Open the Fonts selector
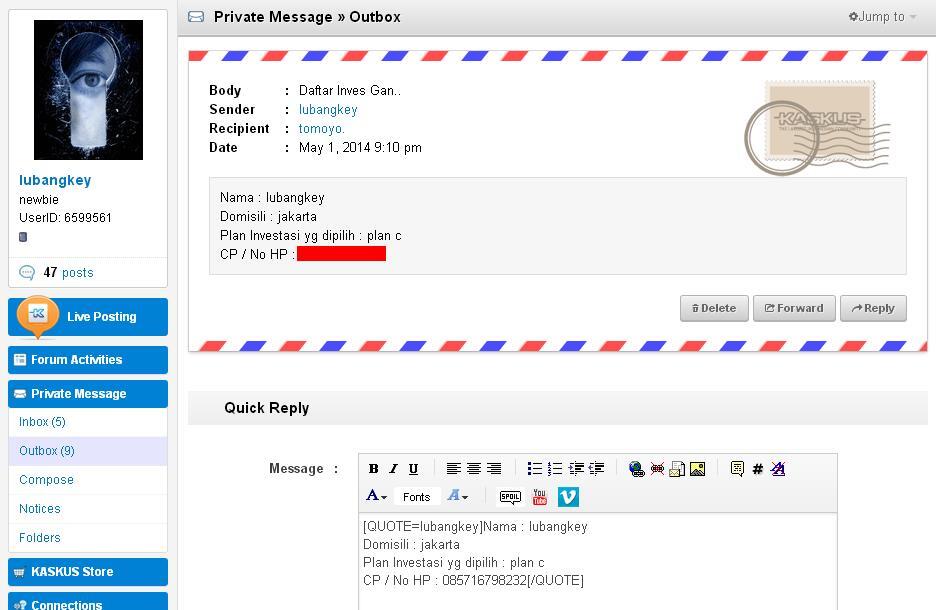936x610 pixels. point(417,497)
